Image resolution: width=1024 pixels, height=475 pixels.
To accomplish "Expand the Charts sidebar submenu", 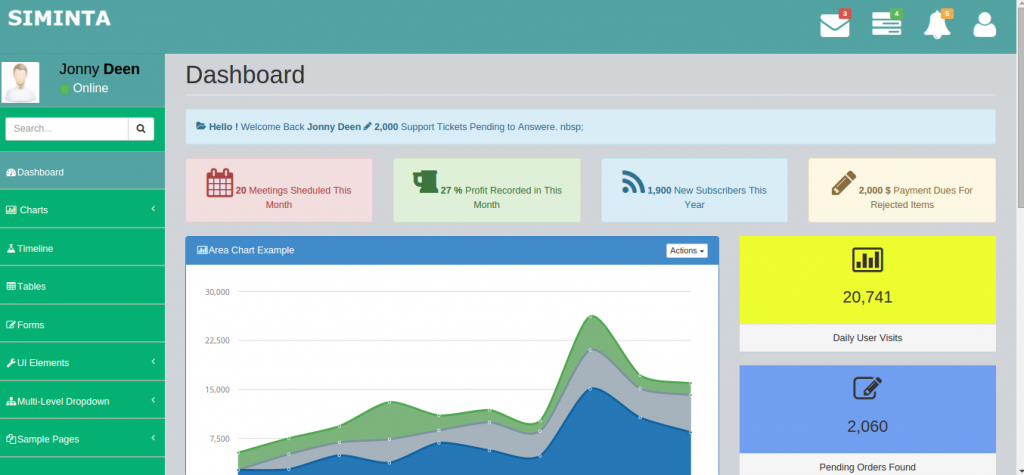I will 82,210.
